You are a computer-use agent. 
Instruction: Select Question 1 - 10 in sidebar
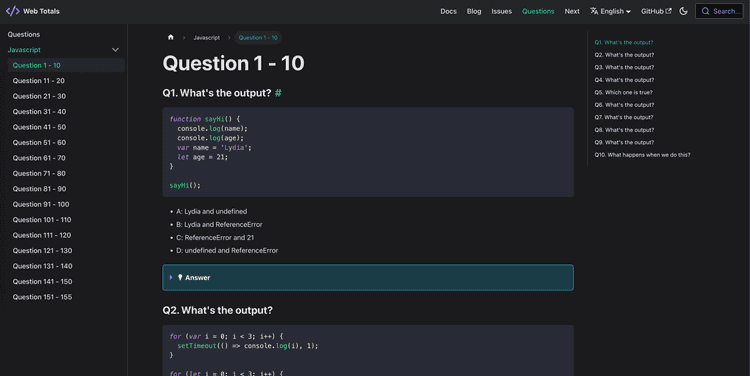click(66, 65)
